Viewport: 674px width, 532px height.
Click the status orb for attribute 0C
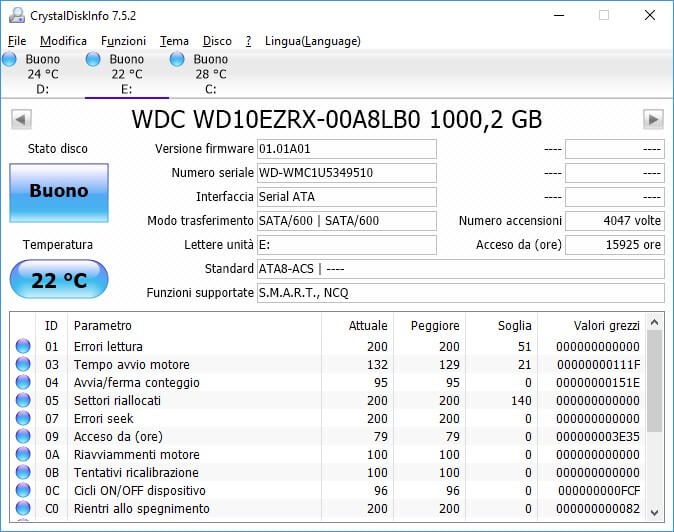[x=23, y=490]
